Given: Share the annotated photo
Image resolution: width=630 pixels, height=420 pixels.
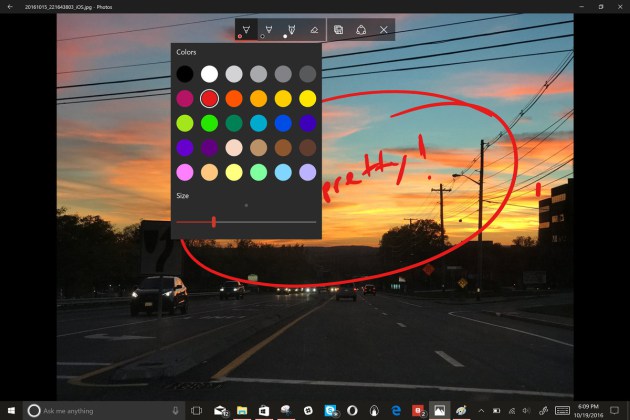Looking at the screenshot, I should pos(361,30).
